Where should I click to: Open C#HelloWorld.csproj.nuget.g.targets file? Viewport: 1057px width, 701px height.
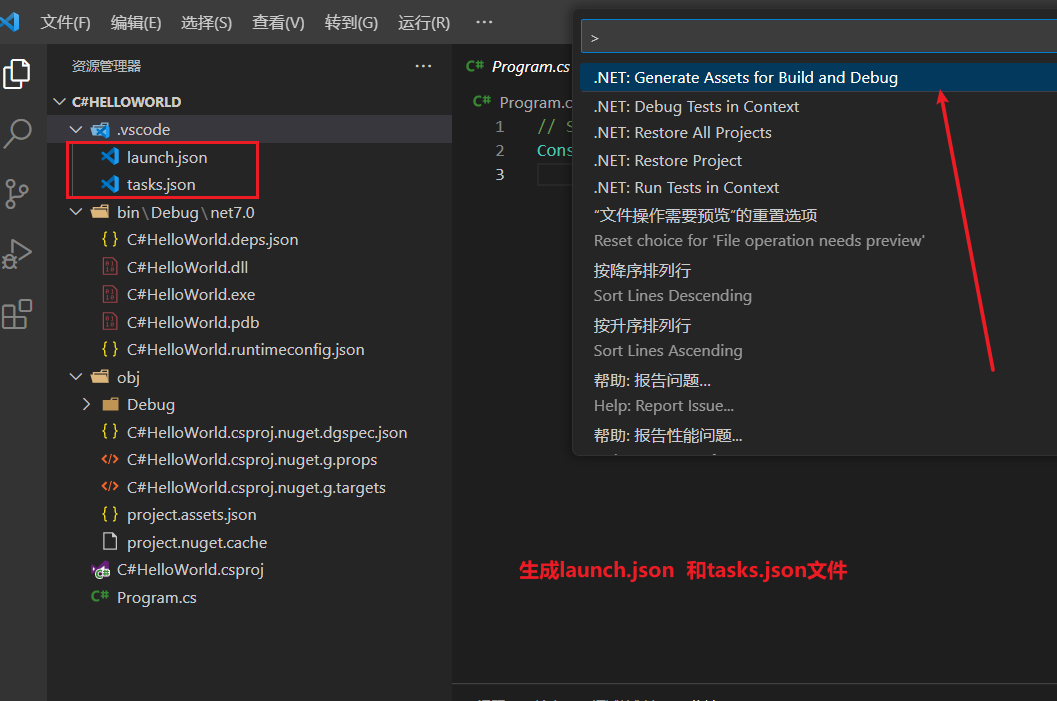pos(256,487)
